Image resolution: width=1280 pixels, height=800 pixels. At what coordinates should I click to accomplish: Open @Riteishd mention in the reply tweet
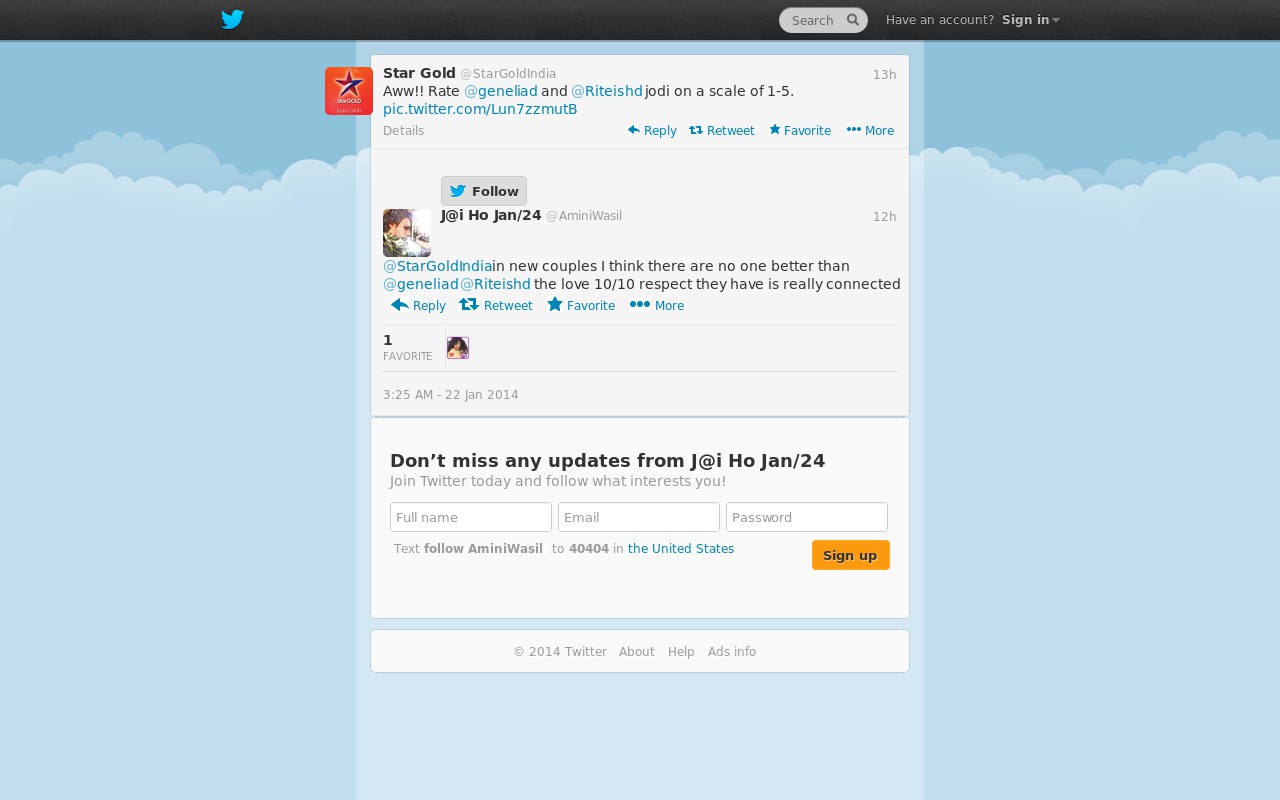(x=495, y=284)
